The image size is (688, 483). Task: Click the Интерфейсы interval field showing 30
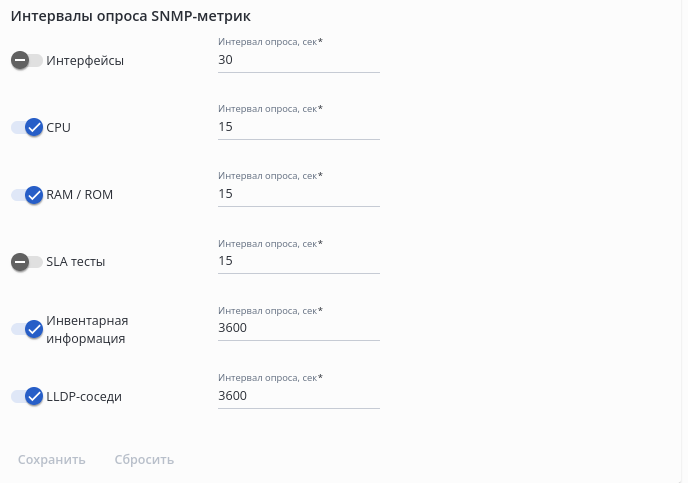(298, 60)
